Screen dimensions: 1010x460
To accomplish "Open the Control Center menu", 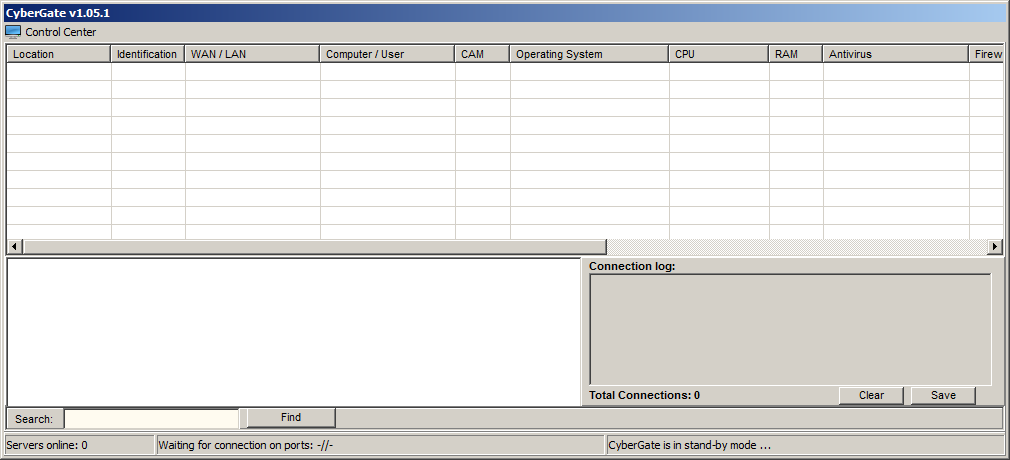I will click(60, 32).
